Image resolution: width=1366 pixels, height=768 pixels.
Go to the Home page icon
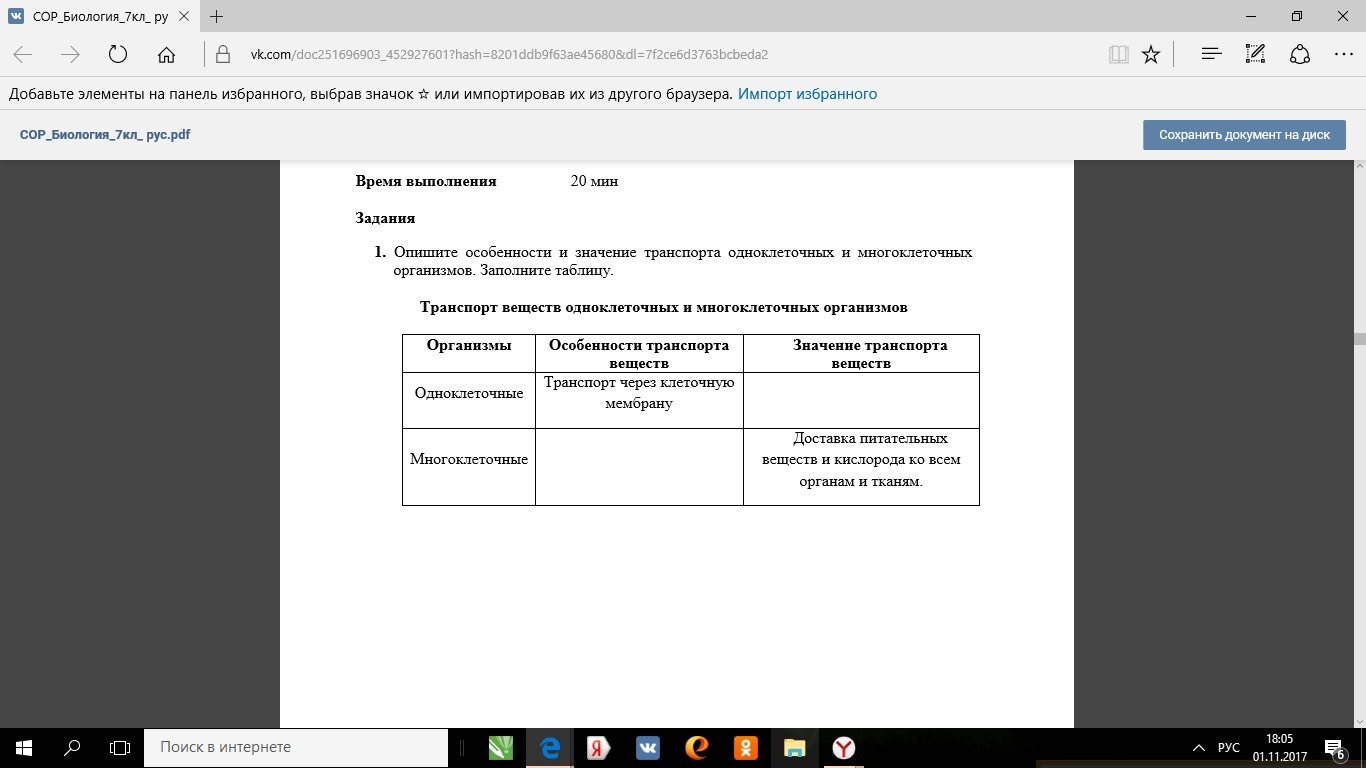[x=166, y=54]
